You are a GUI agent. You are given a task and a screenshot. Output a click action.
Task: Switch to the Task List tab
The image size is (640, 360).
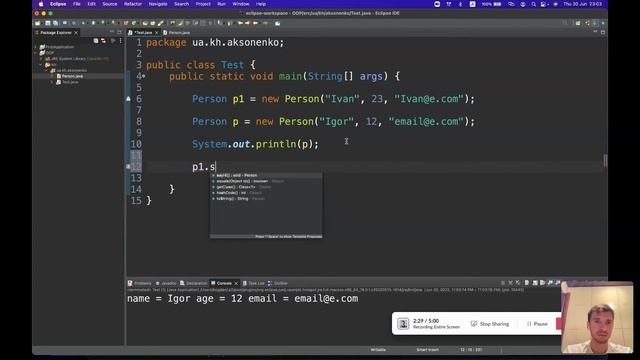tap(253, 283)
